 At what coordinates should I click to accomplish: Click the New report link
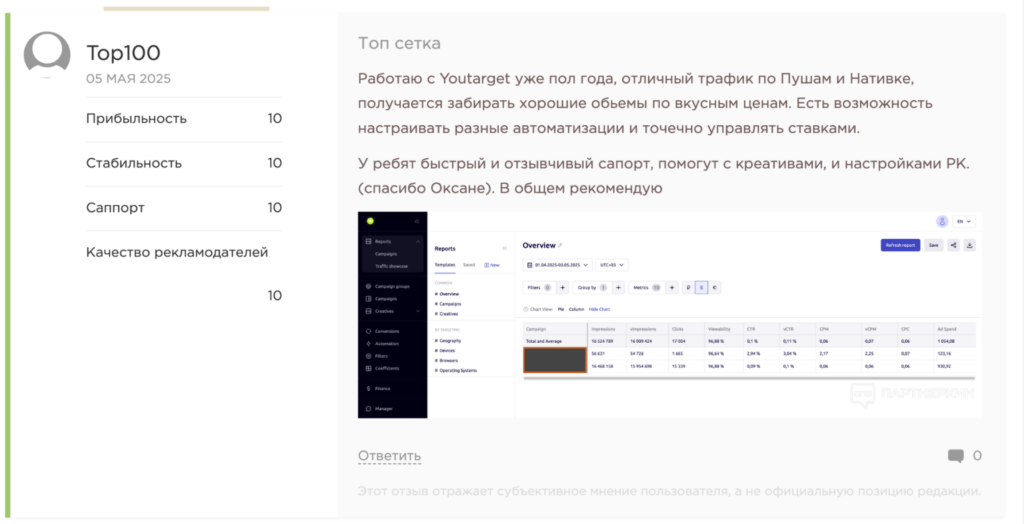(x=492, y=265)
